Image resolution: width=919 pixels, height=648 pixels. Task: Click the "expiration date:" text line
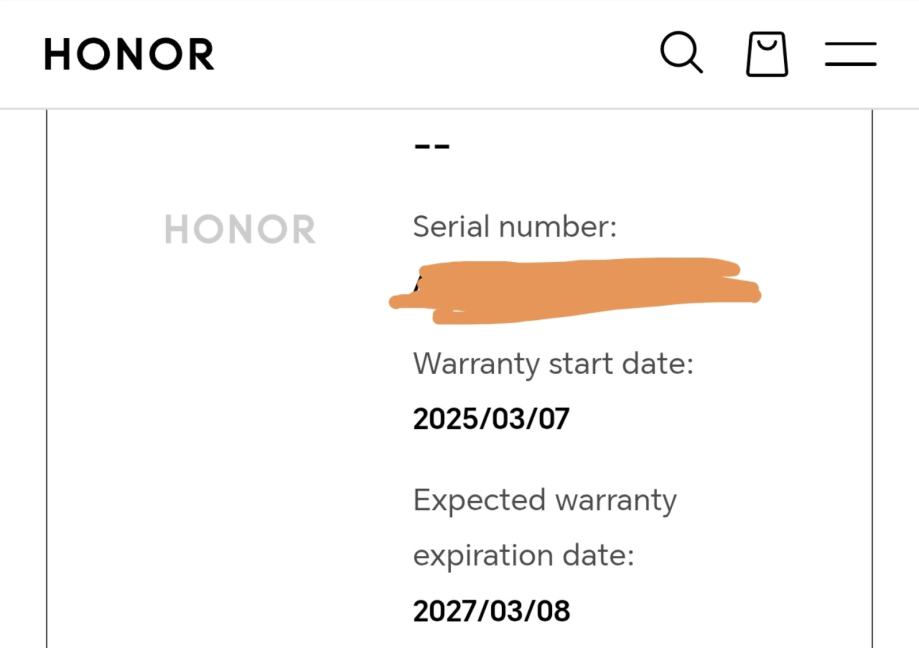pyautogui.click(x=523, y=555)
